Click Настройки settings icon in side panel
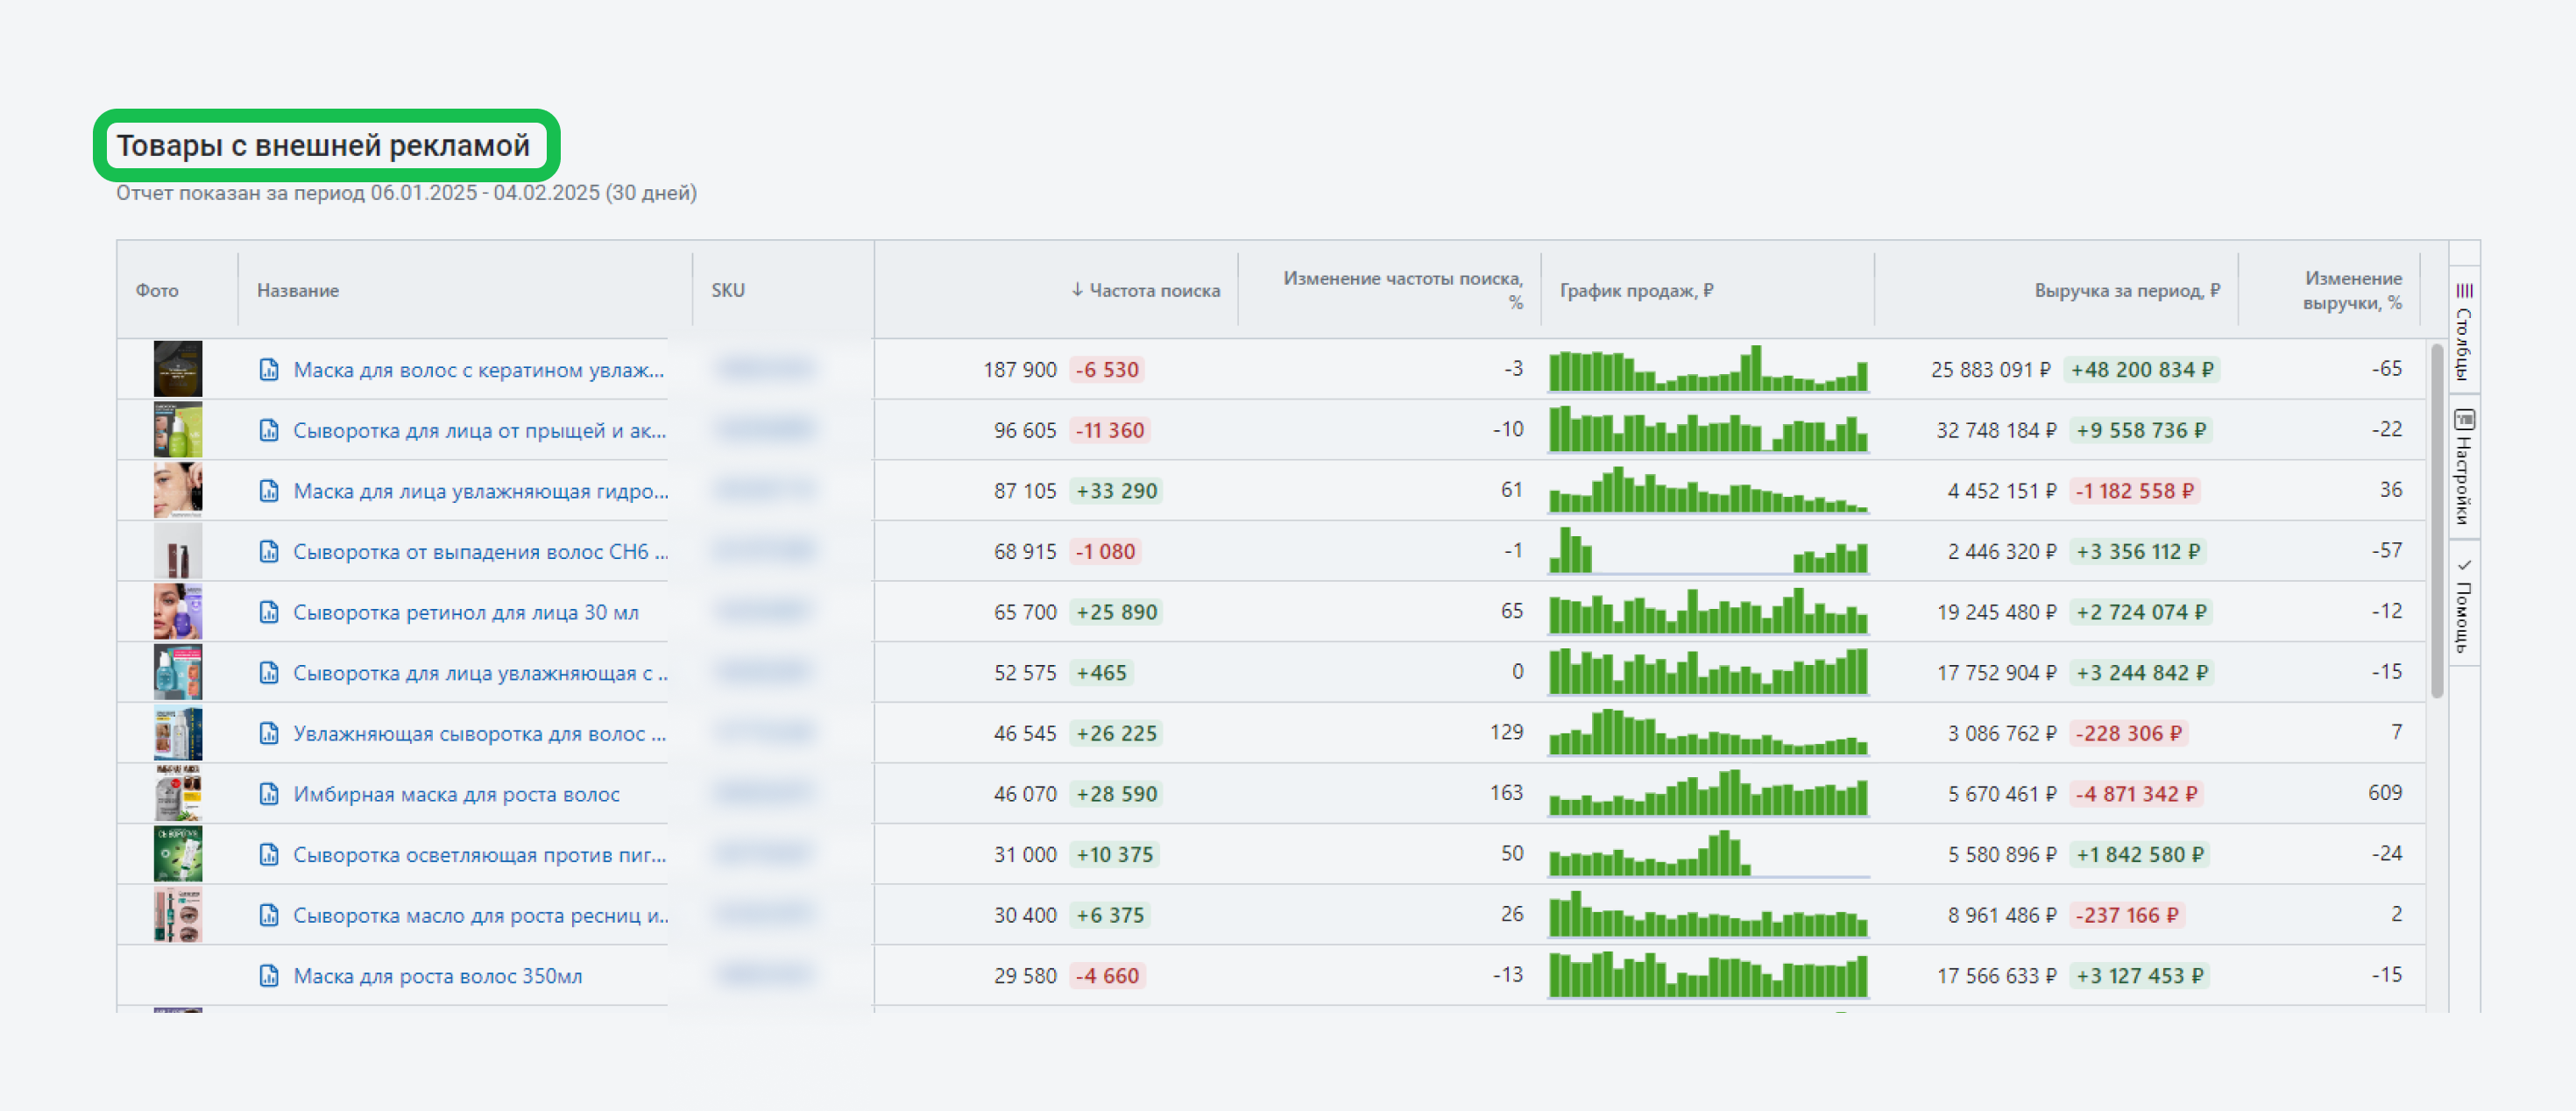This screenshot has width=2576, height=1111. click(2464, 420)
